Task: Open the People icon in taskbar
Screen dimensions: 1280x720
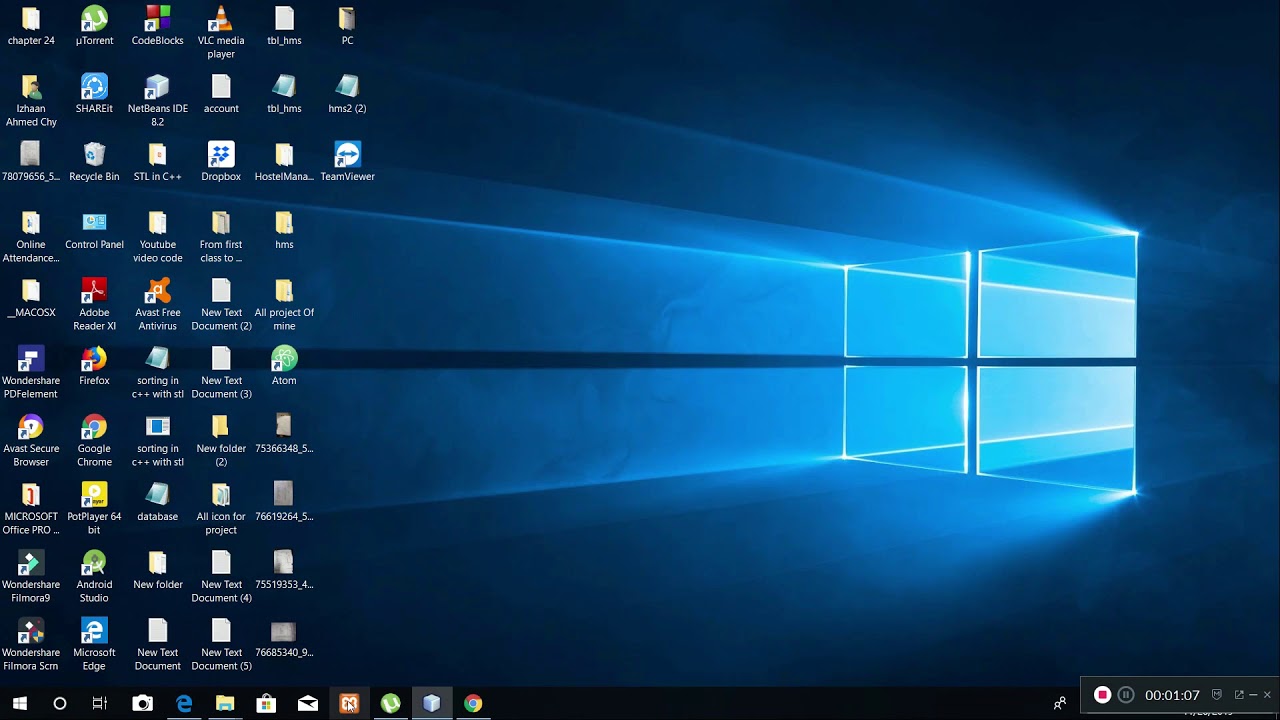Action: tap(1060, 703)
